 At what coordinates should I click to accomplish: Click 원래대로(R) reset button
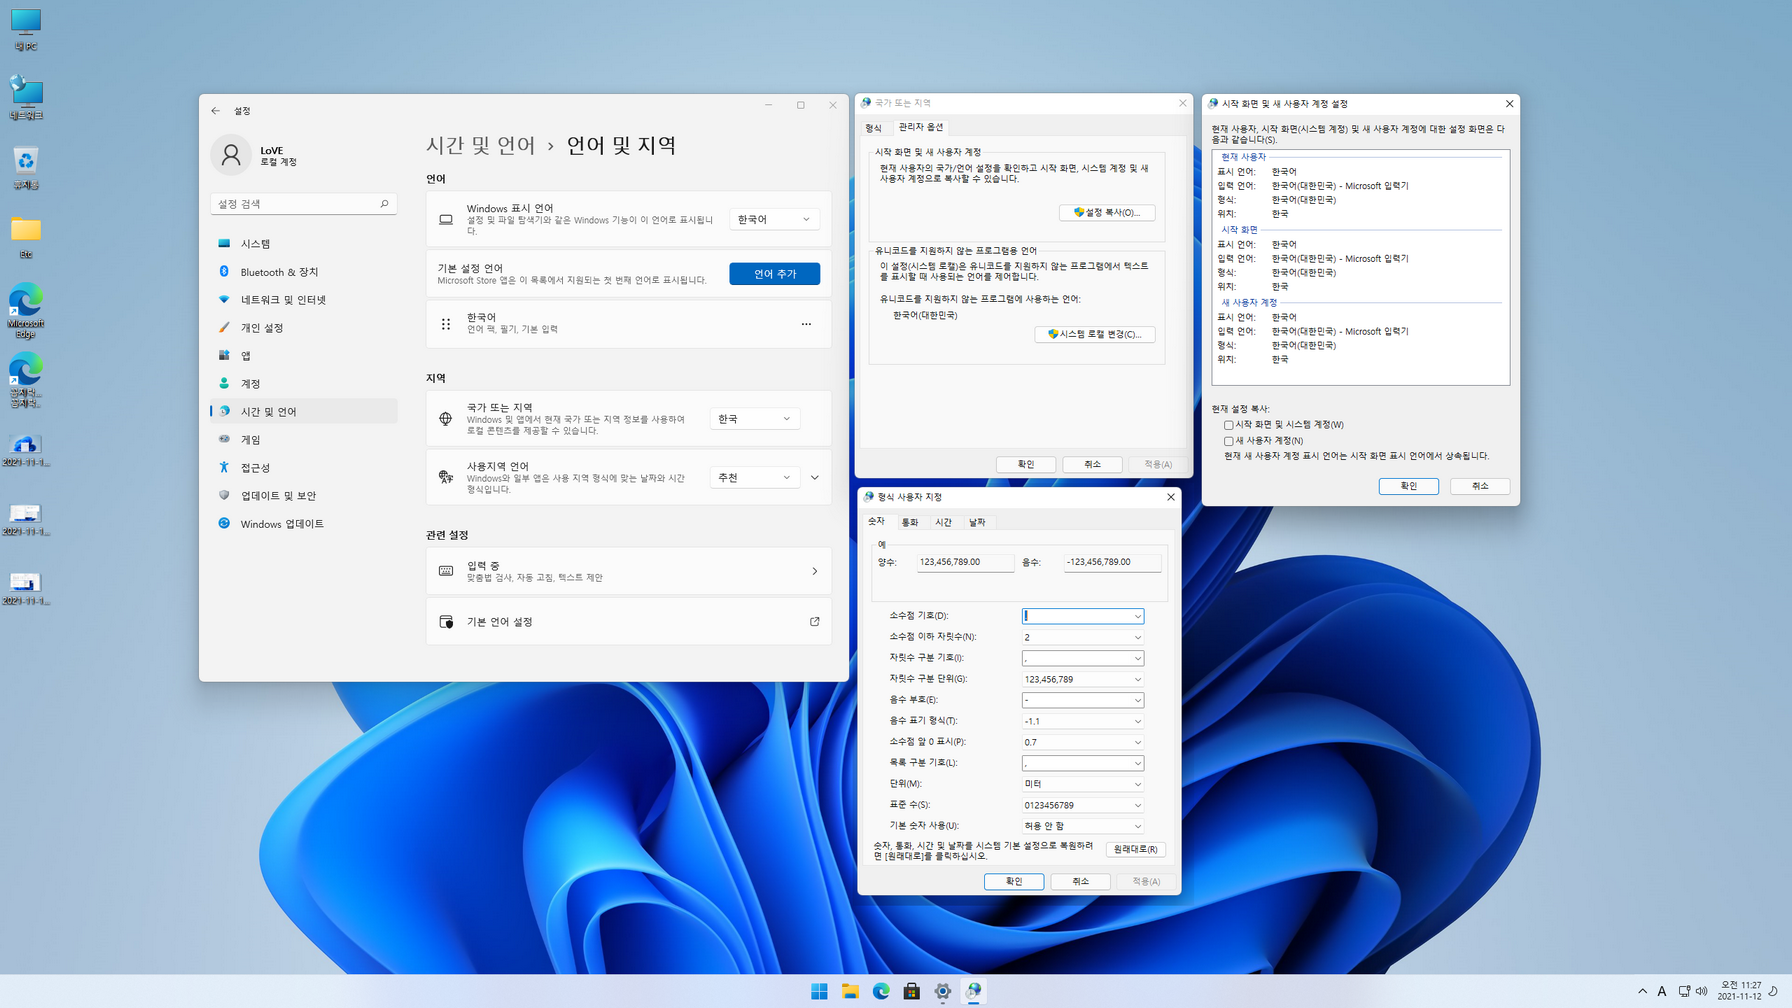1136,849
